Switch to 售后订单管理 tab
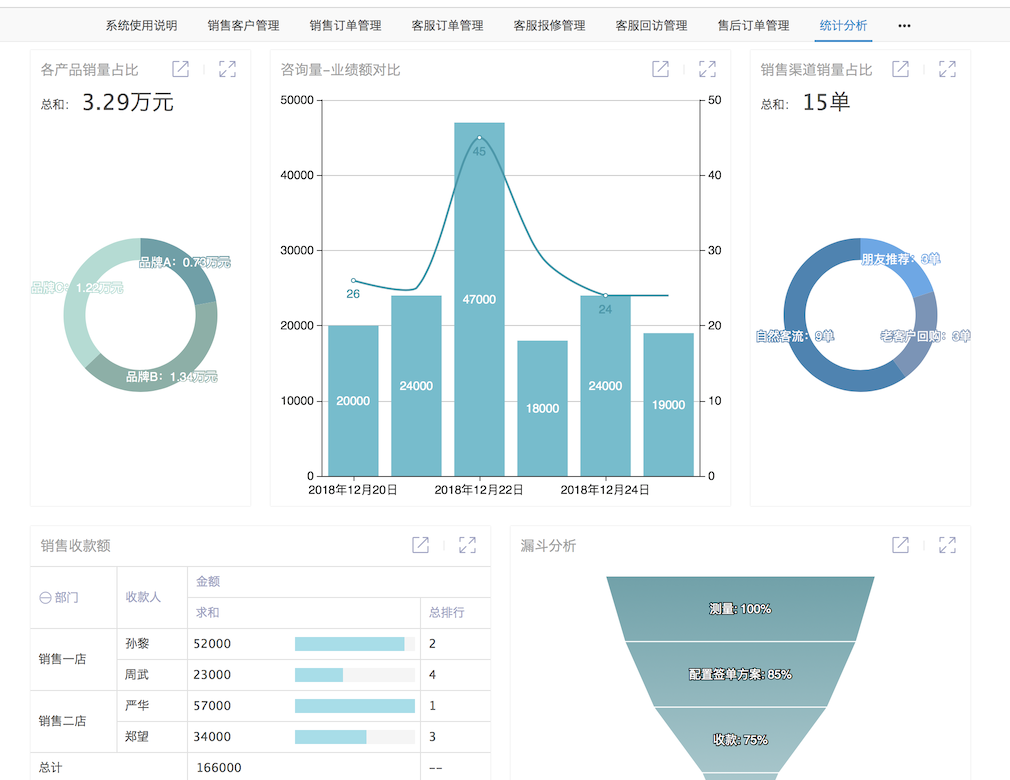Image resolution: width=1010 pixels, height=780 pixels. coord(753,26)
